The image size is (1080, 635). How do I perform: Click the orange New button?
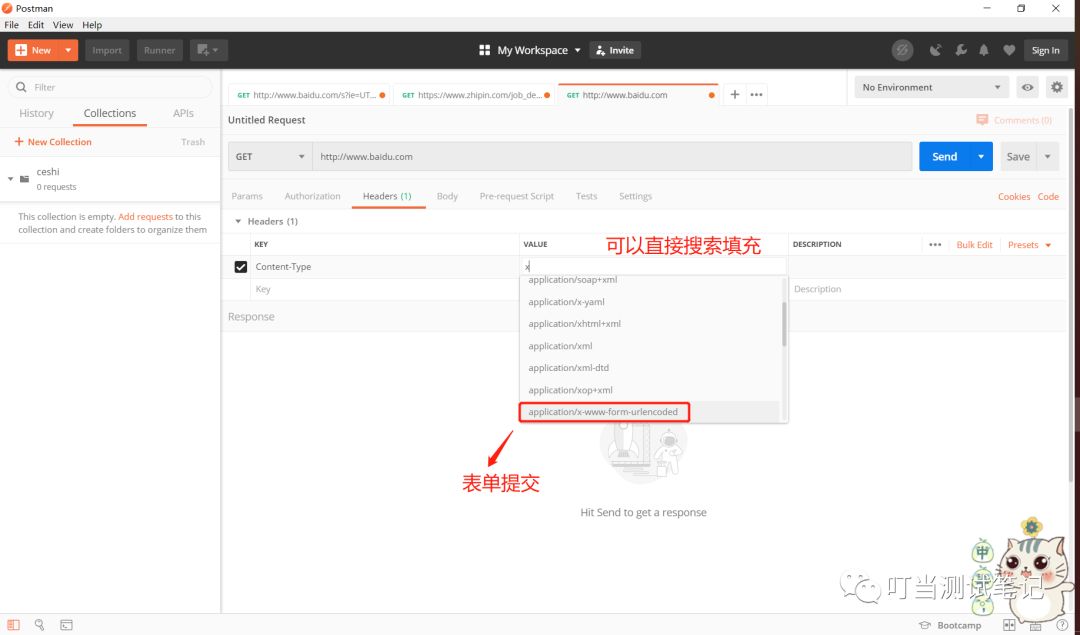[34, 50]
